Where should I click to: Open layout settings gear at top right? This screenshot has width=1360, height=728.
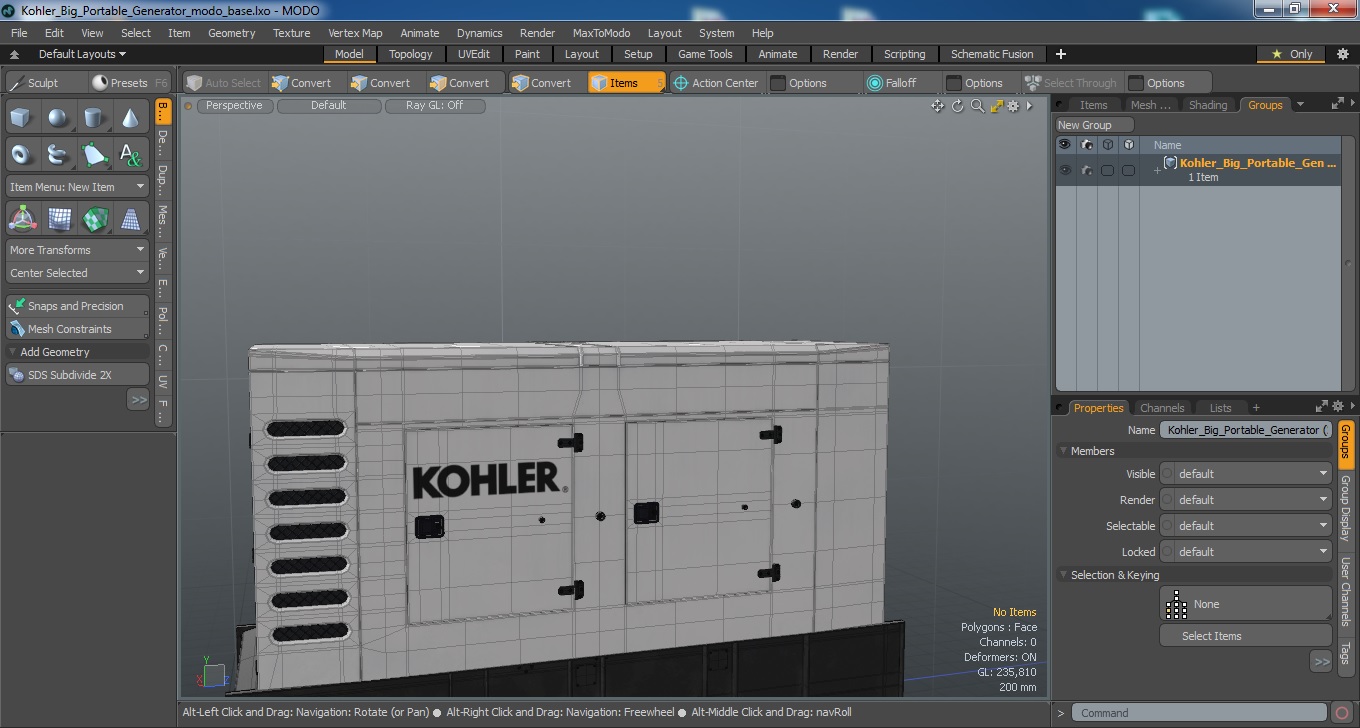click(x=1343, y=54)
